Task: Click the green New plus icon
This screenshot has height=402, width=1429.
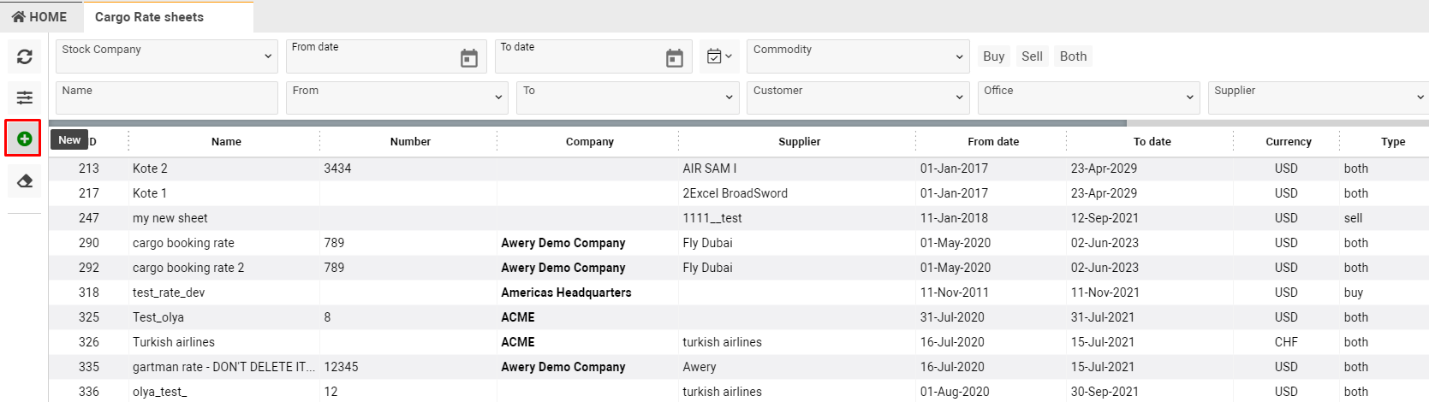Action: click(x=25, y=139)
